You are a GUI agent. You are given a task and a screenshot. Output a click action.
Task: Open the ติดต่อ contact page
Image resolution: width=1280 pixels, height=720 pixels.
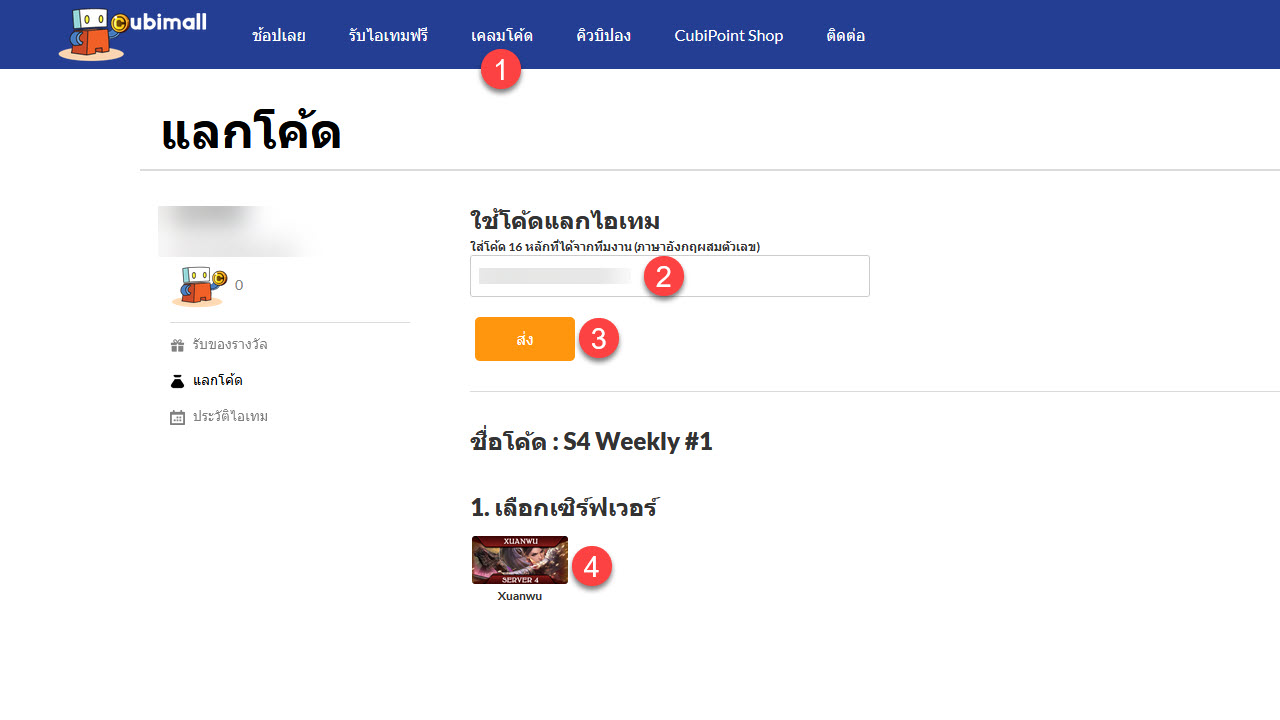coord(846,36)
